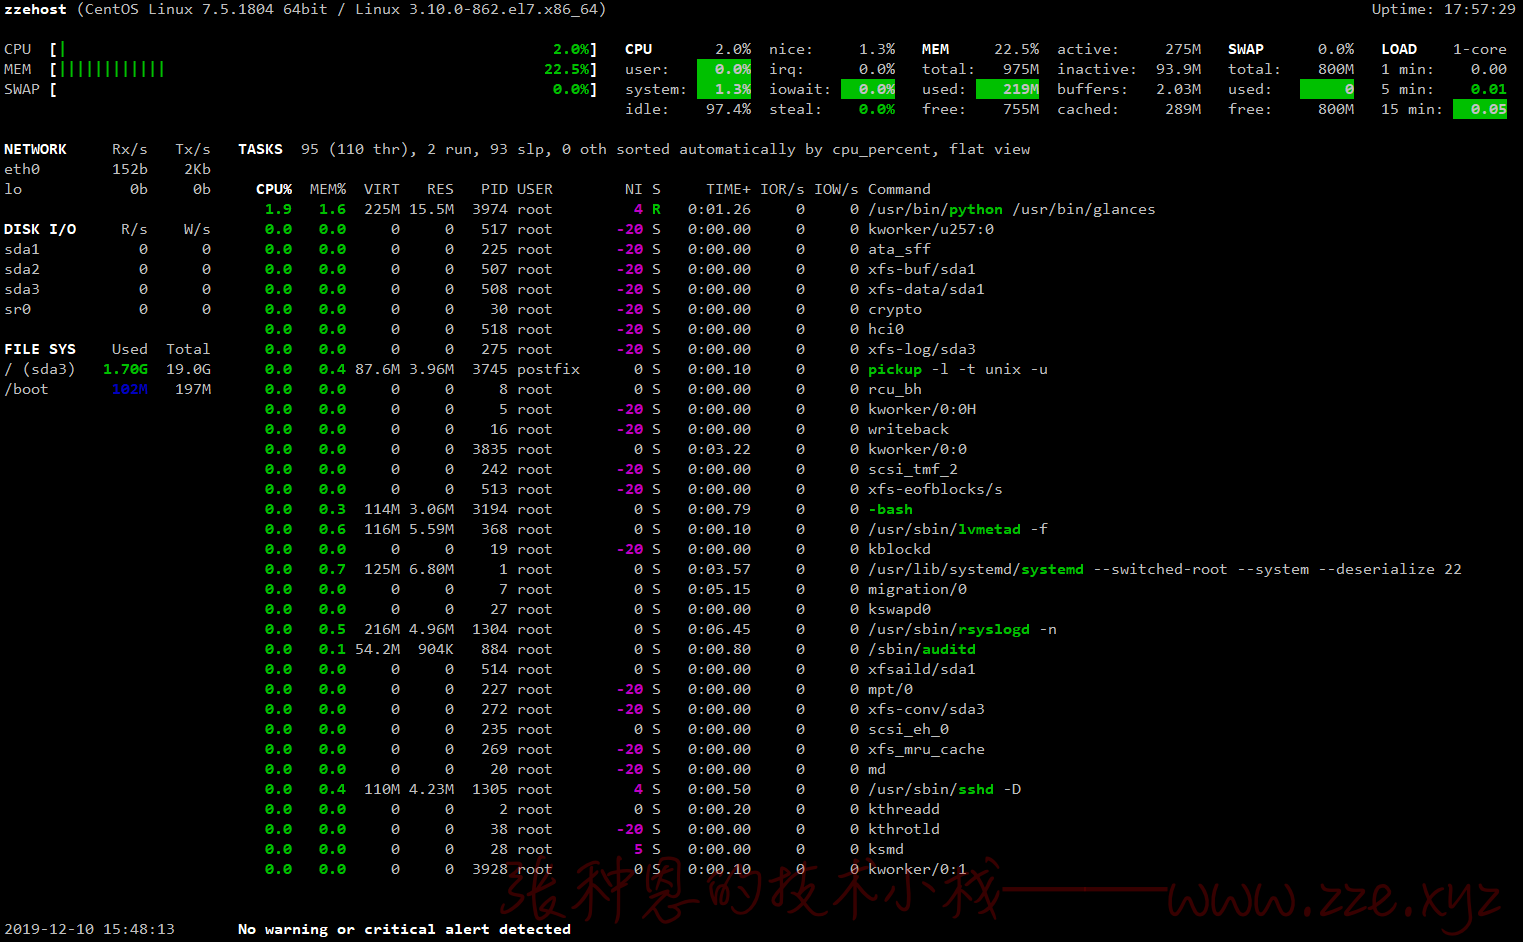Select the migration/0 process

click(616, 589)
